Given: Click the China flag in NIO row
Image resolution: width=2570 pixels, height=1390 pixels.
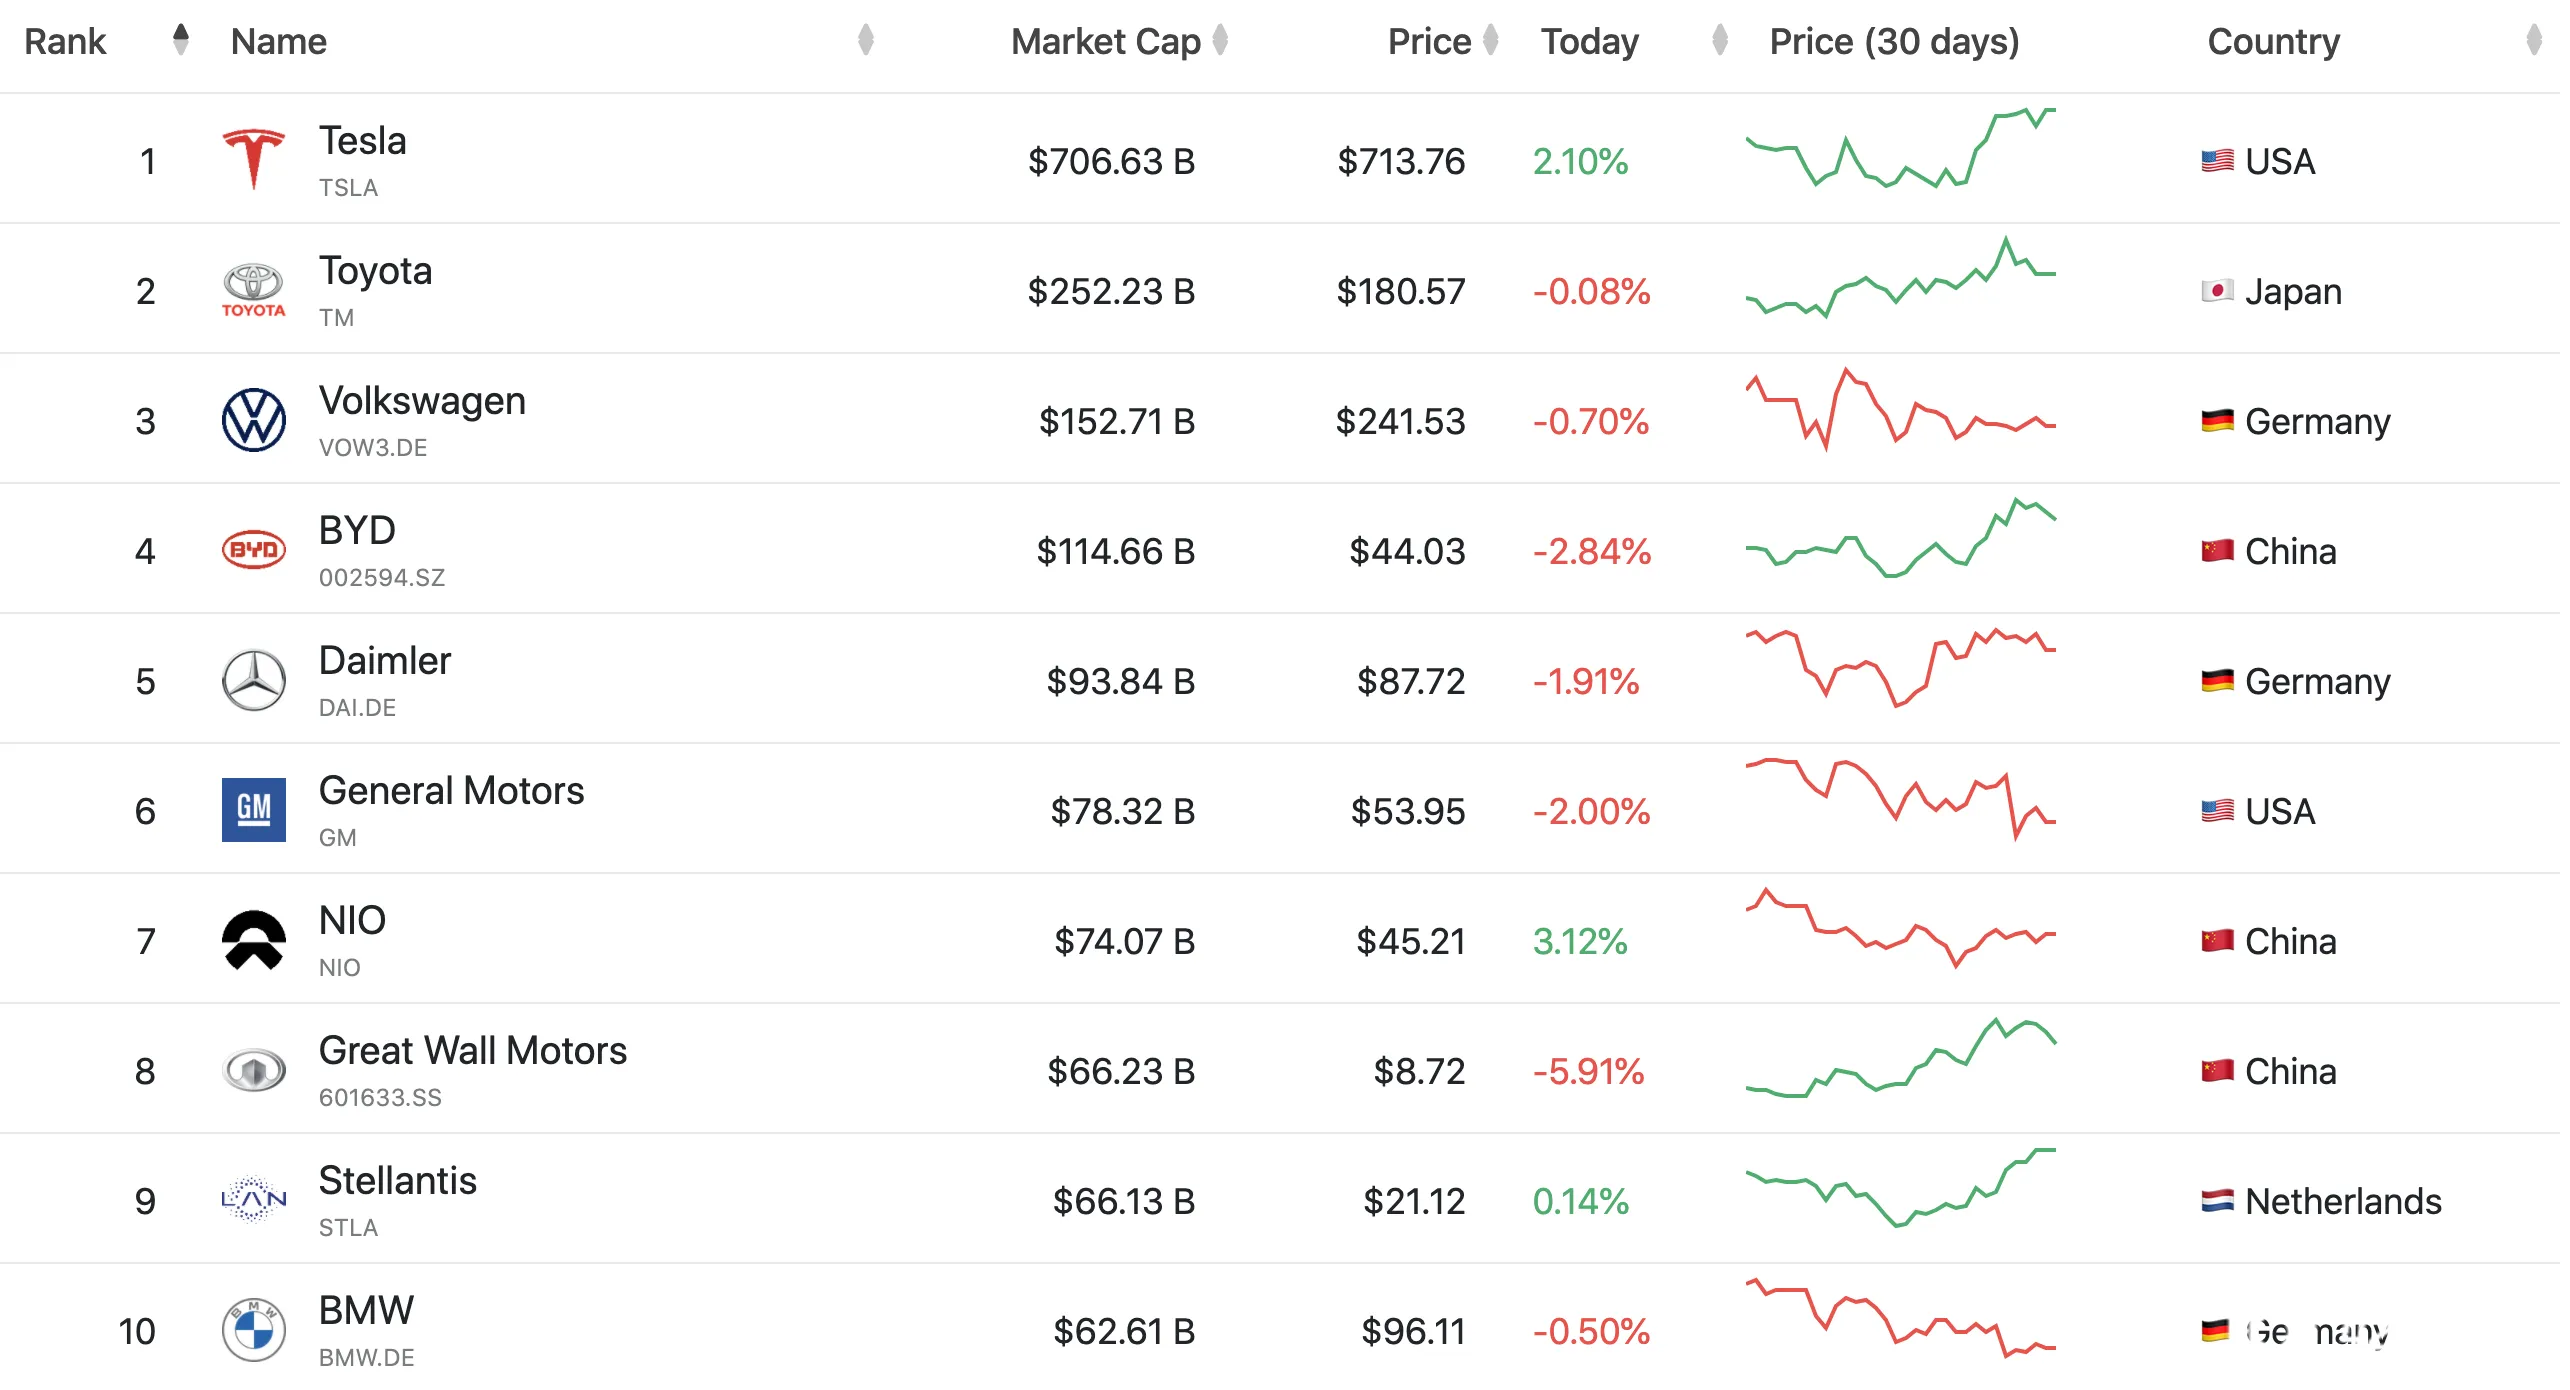Looking at the screenshot, I should coord(2217,941).
